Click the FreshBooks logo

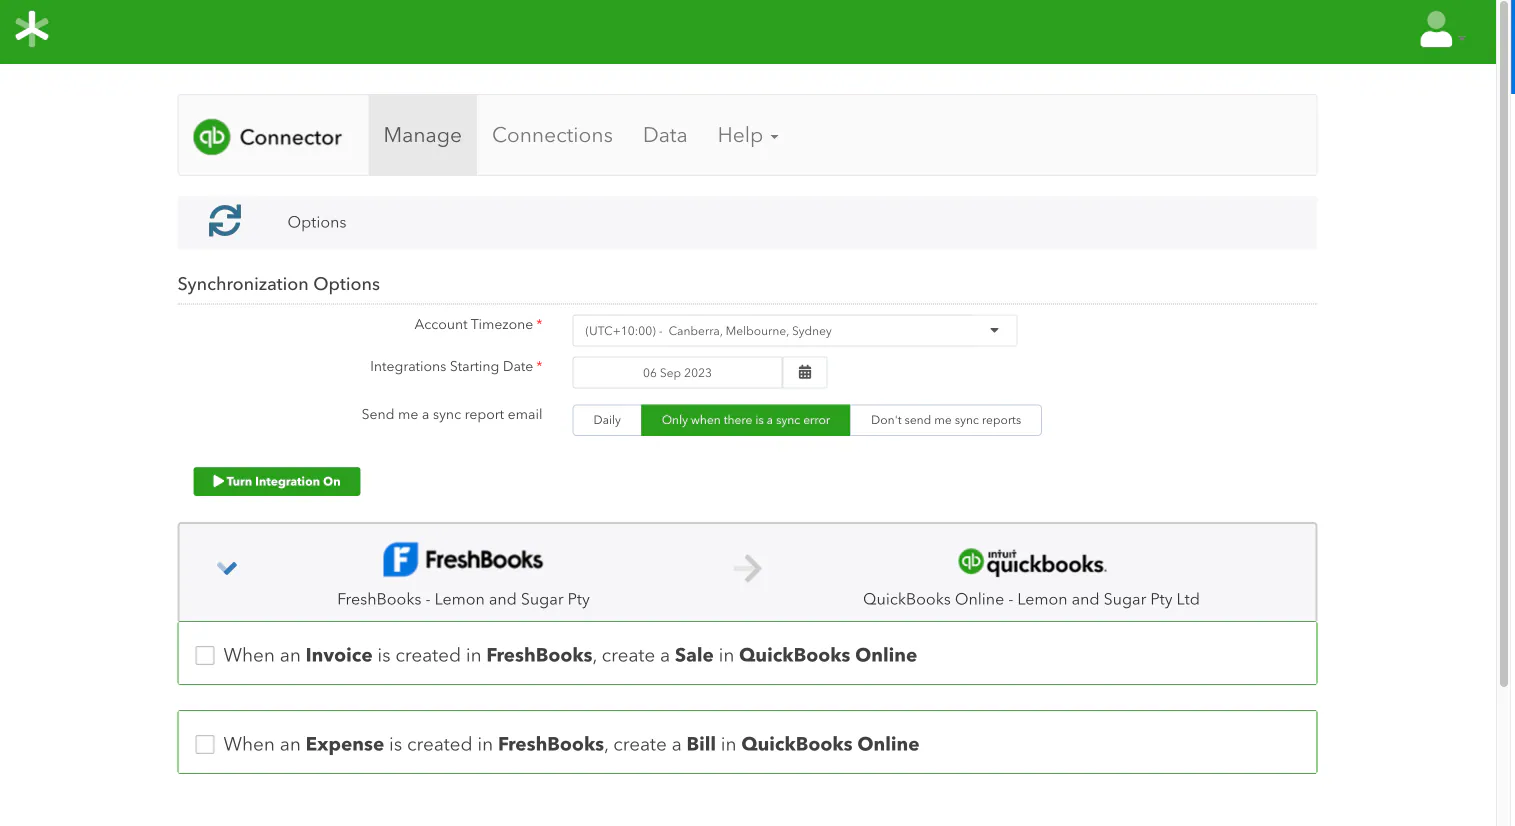[x=463, y=559]
